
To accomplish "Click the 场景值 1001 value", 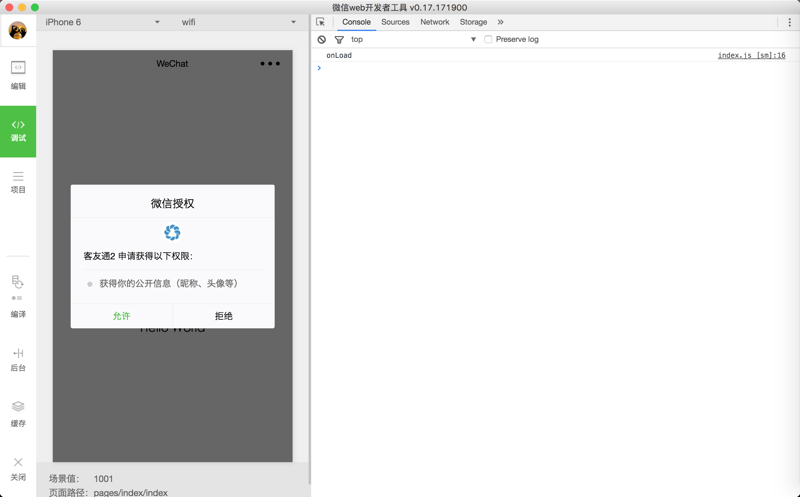I will [x=103, y=479].
